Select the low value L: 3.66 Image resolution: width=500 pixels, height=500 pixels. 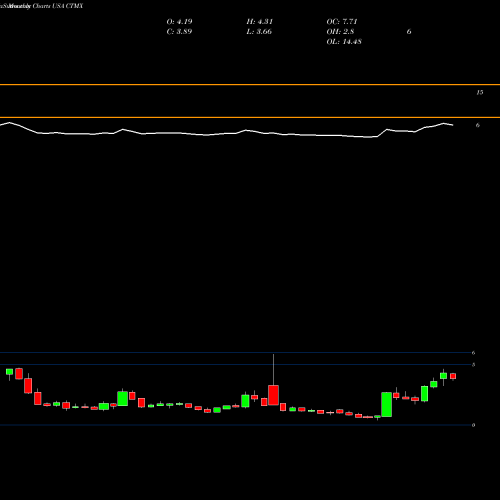click(x=259, y=32)
